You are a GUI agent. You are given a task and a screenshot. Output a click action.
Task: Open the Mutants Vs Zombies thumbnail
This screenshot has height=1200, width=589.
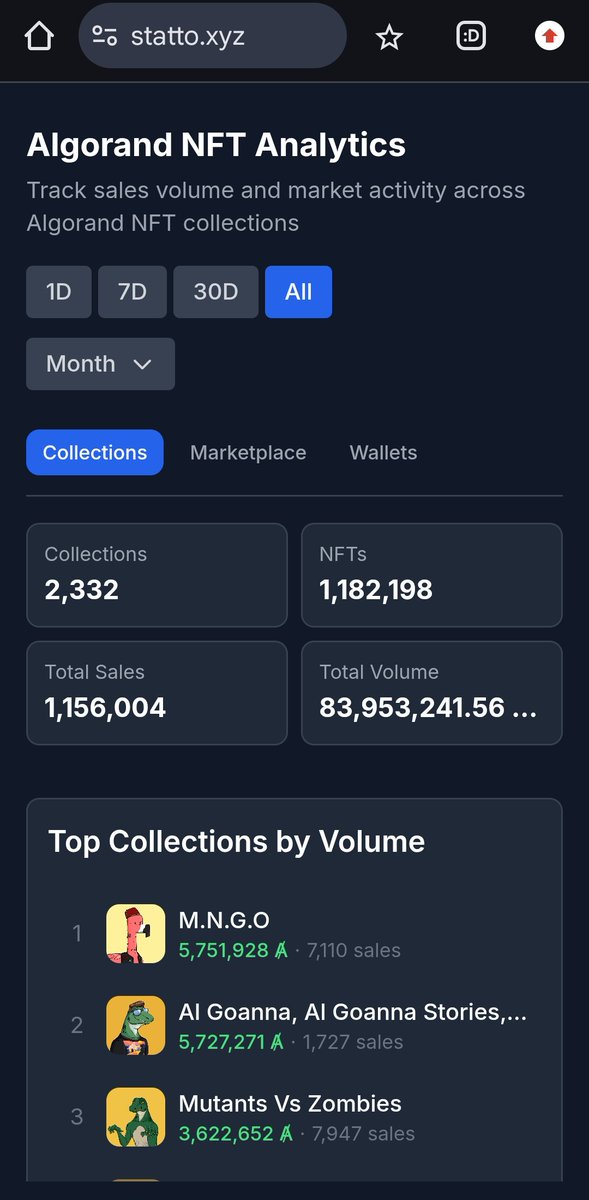(x=136, y=1117)
